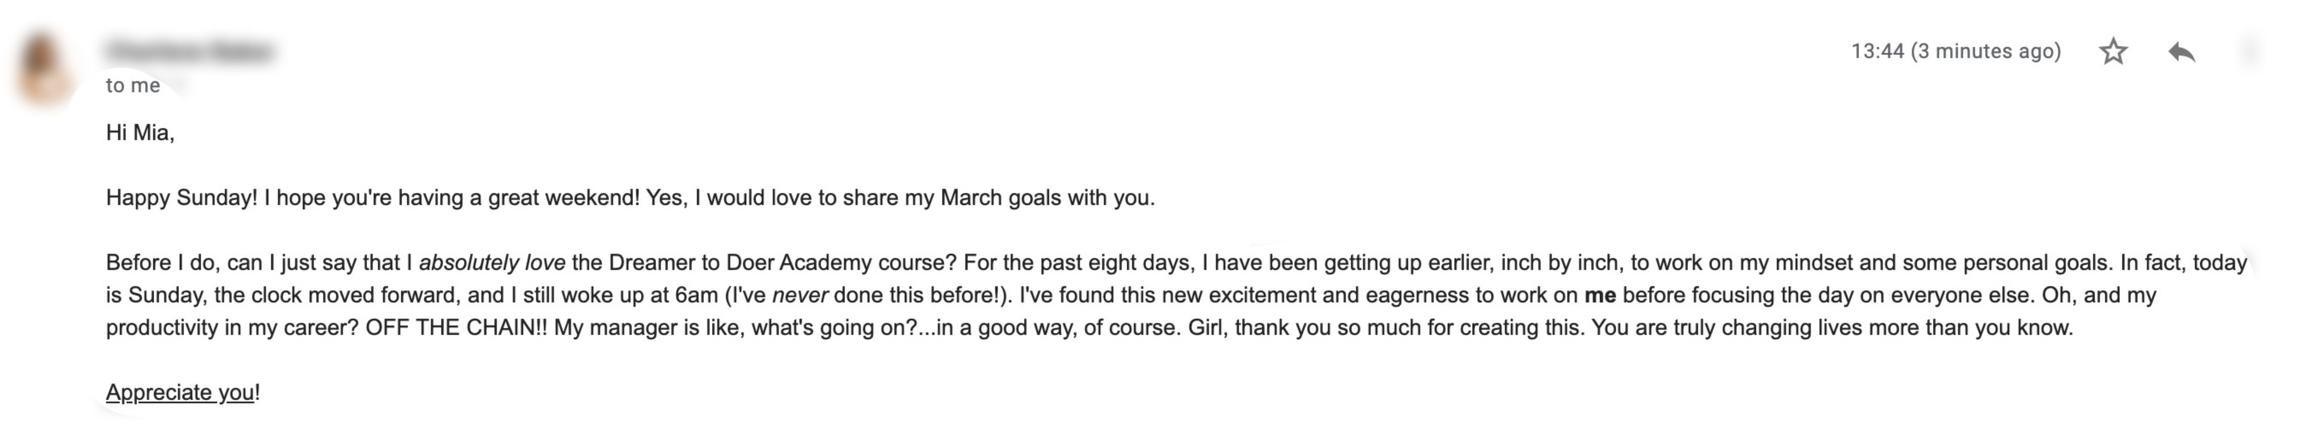2300x446 pixels.
Task: Click "6am" in the email body
Action: [x=696, y=296]
